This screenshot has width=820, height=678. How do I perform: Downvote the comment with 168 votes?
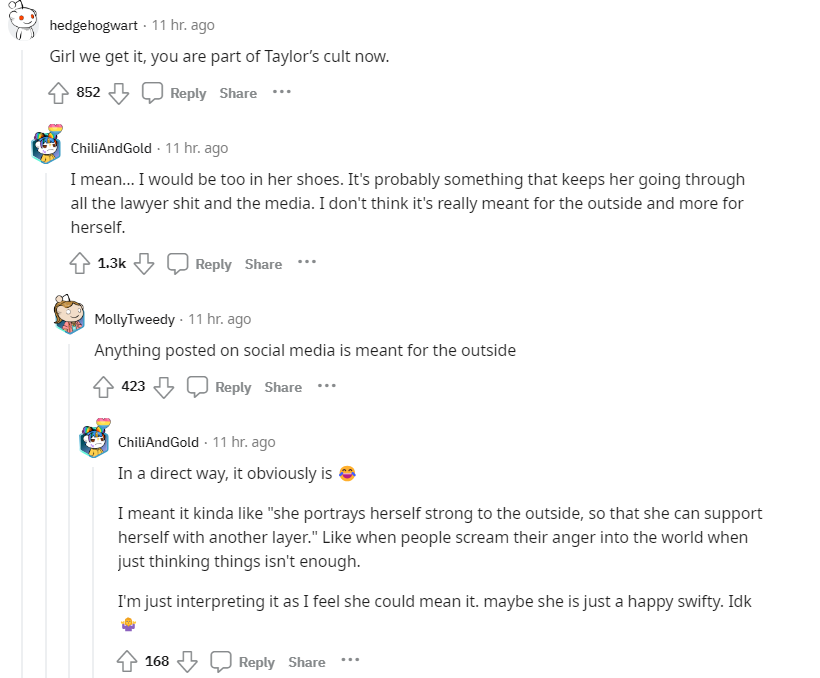[x=188, y=662]
